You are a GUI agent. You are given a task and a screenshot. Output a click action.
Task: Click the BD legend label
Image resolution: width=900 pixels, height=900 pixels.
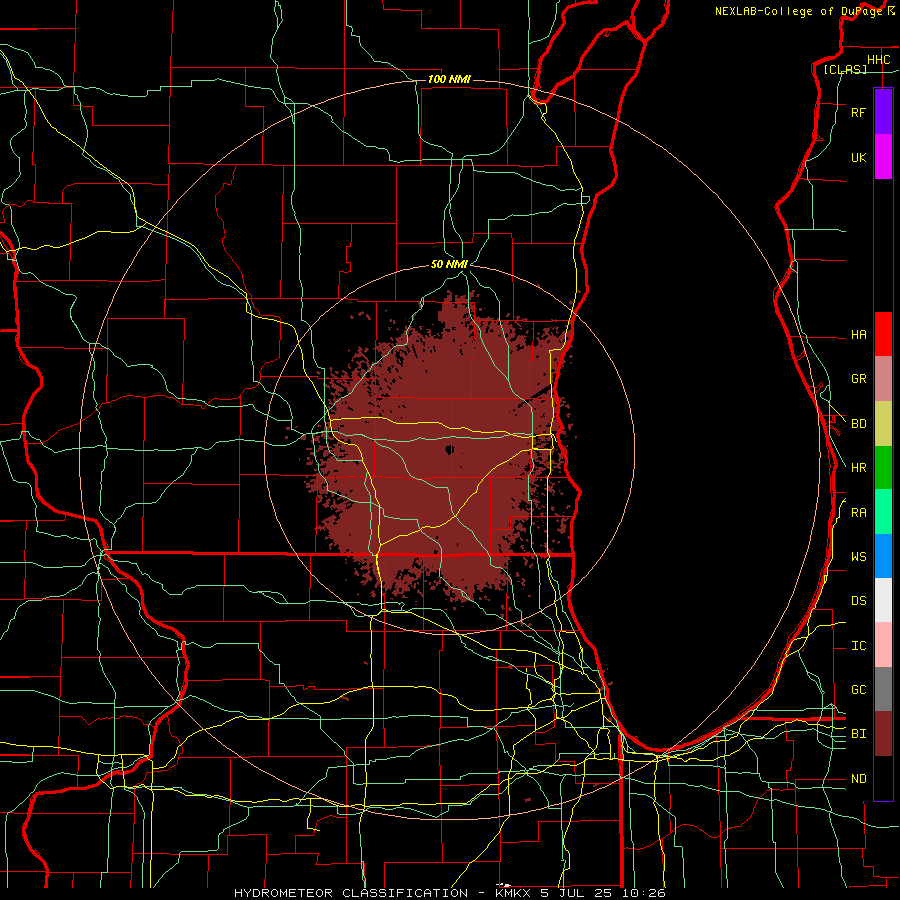858,424
